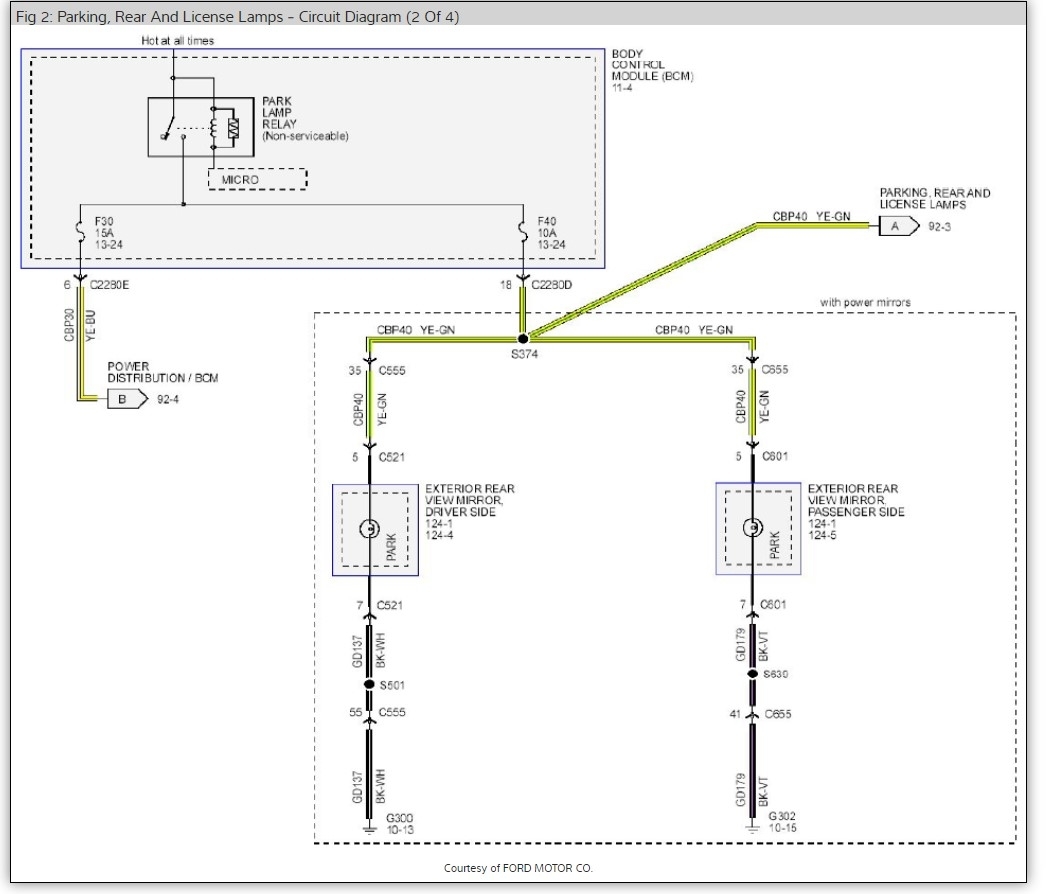Select the 'Hot at all times' label
The image size is (1046, 894).
(x=177, y=41)
